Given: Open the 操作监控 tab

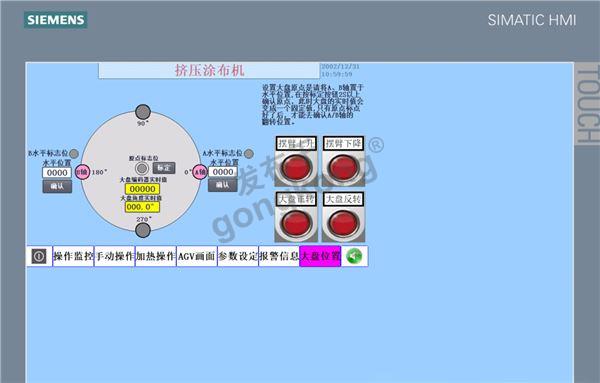Looking at the screenshot, I should tap(73, 256).
